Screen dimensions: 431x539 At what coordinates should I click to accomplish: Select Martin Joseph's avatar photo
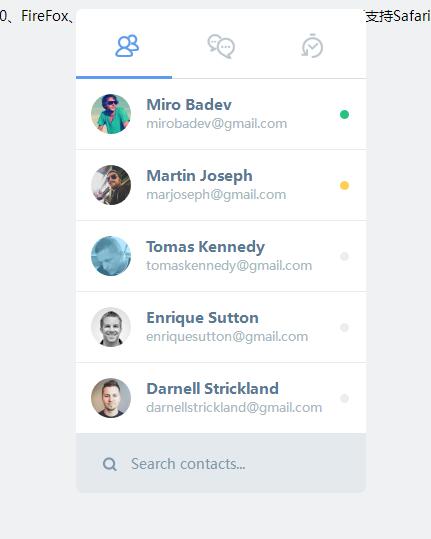(x=111, y=185)
